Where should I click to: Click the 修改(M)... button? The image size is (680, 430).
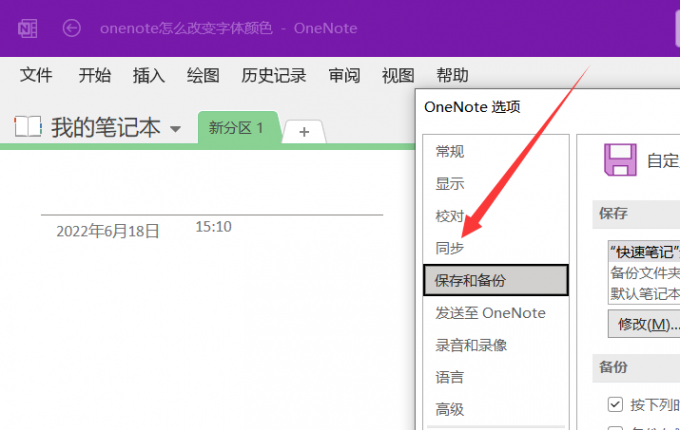point(644,324)
